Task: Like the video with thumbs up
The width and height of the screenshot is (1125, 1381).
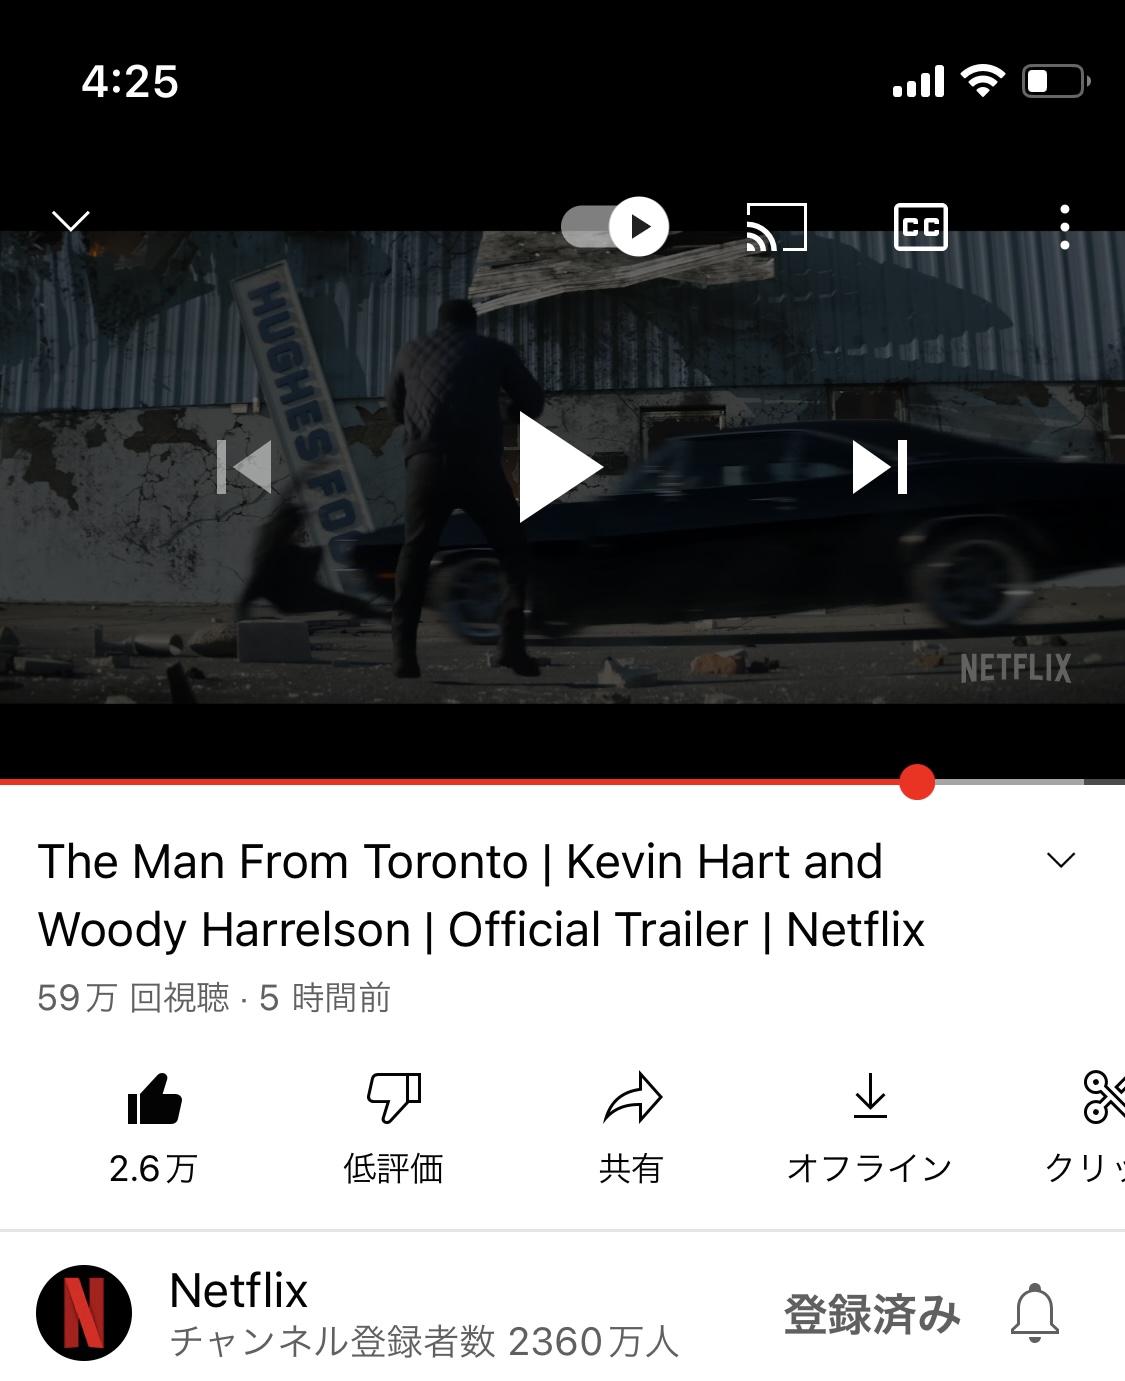Action: (154, 1099)
